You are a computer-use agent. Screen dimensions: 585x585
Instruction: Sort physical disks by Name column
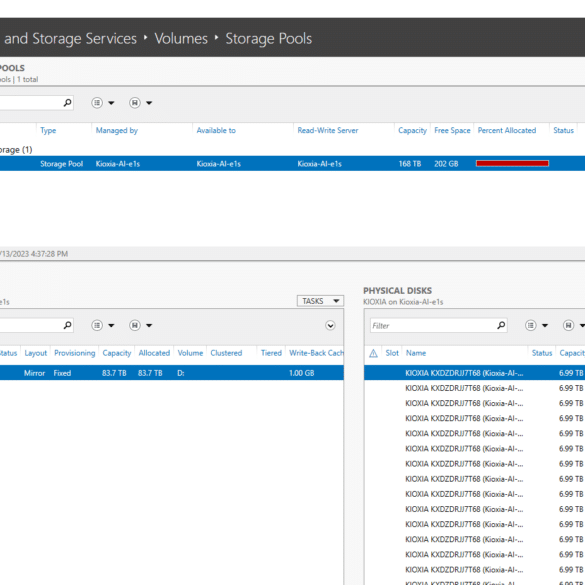[x=416, y=353]
